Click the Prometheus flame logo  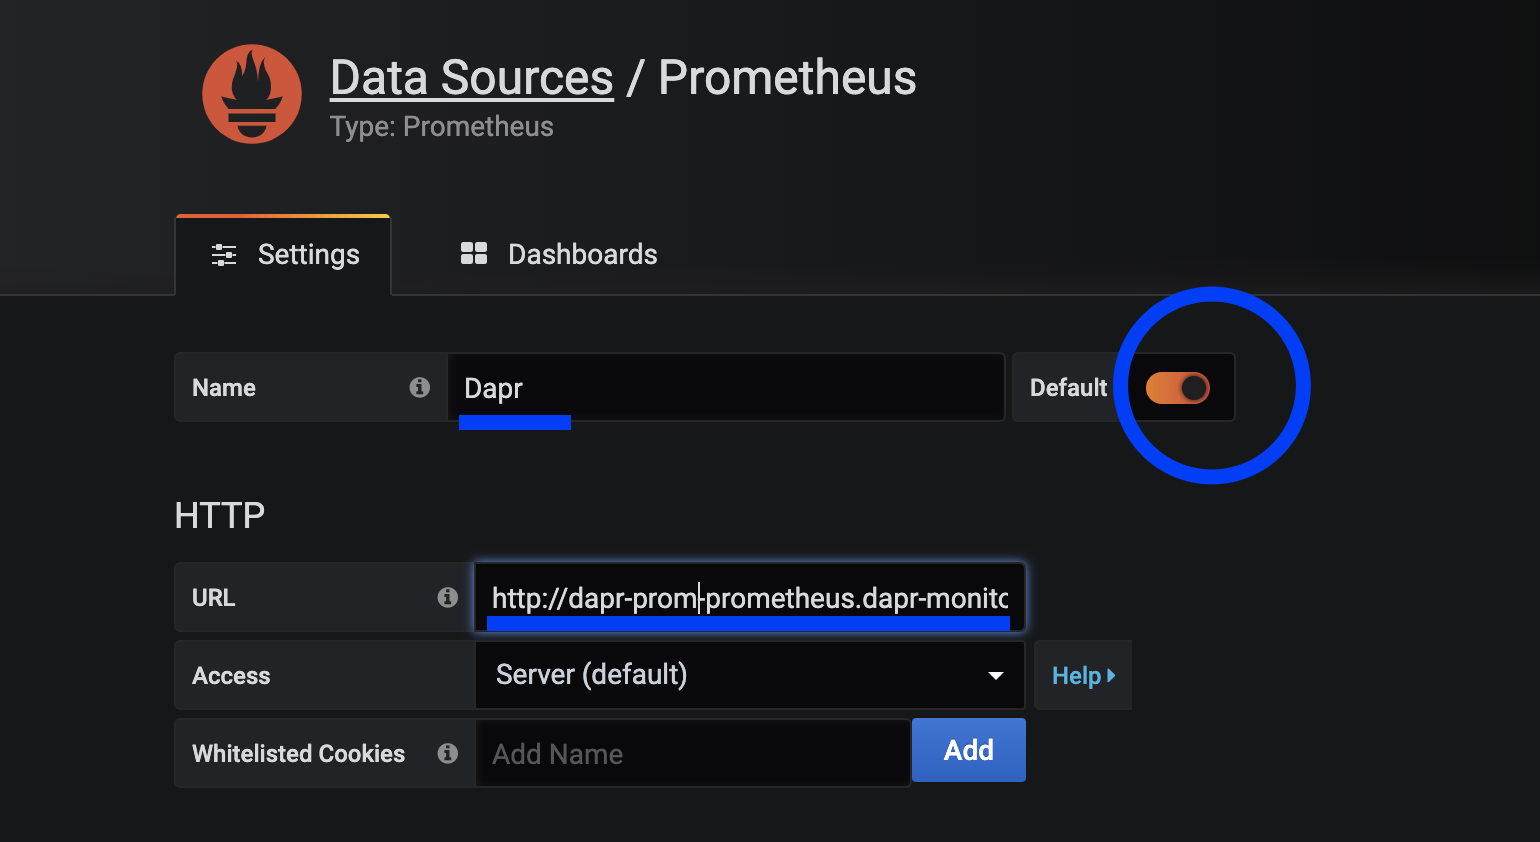click(252, 94)
